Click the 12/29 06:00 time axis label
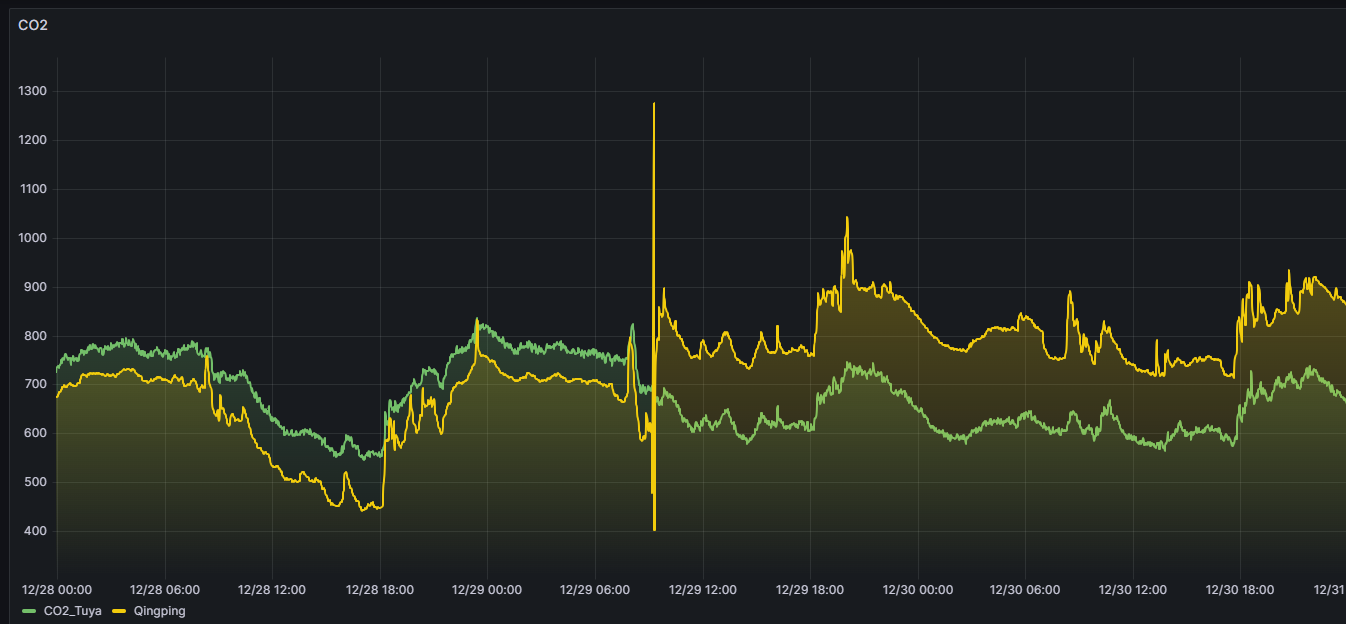Image resolution: width=1346 pixels, height=624 pixels. click(595, 590)
